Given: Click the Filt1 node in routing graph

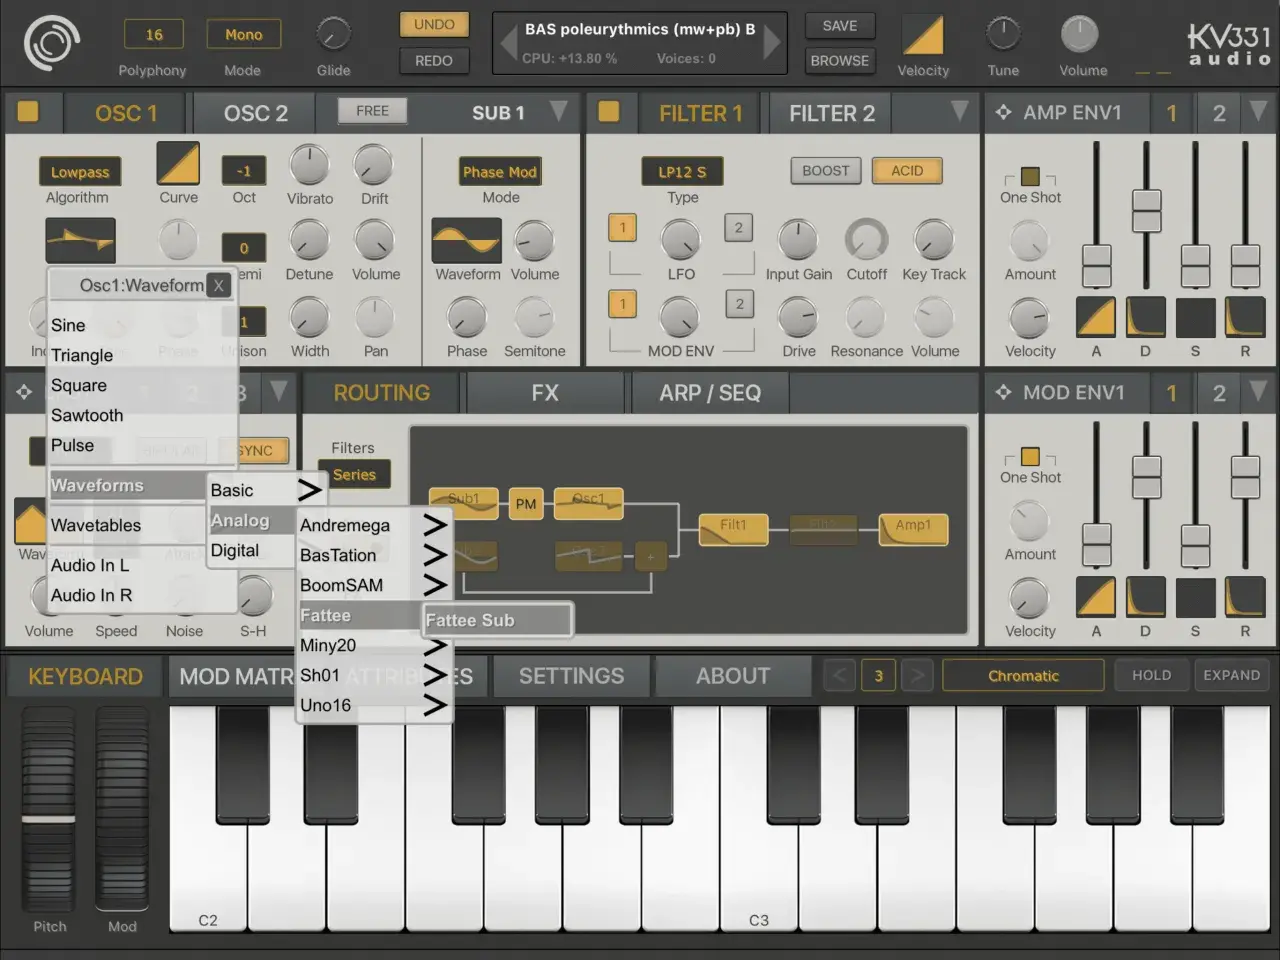Looking at the screenshot, I should (733, 529).
